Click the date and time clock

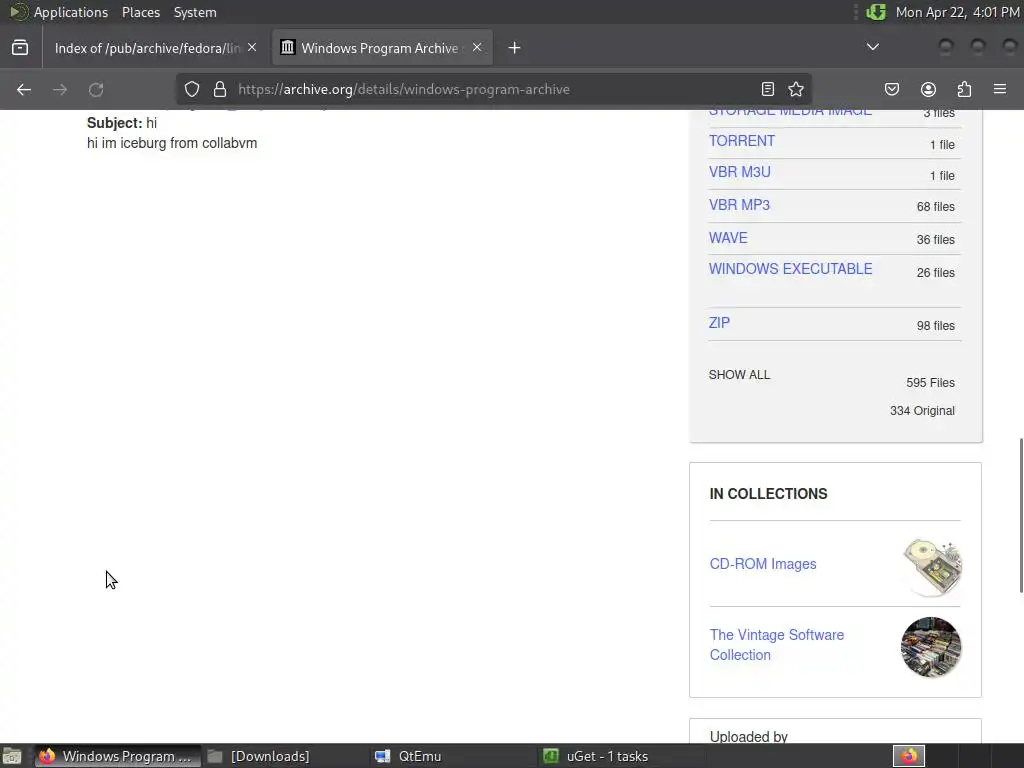pyautogui.click(x=957, y=12)
